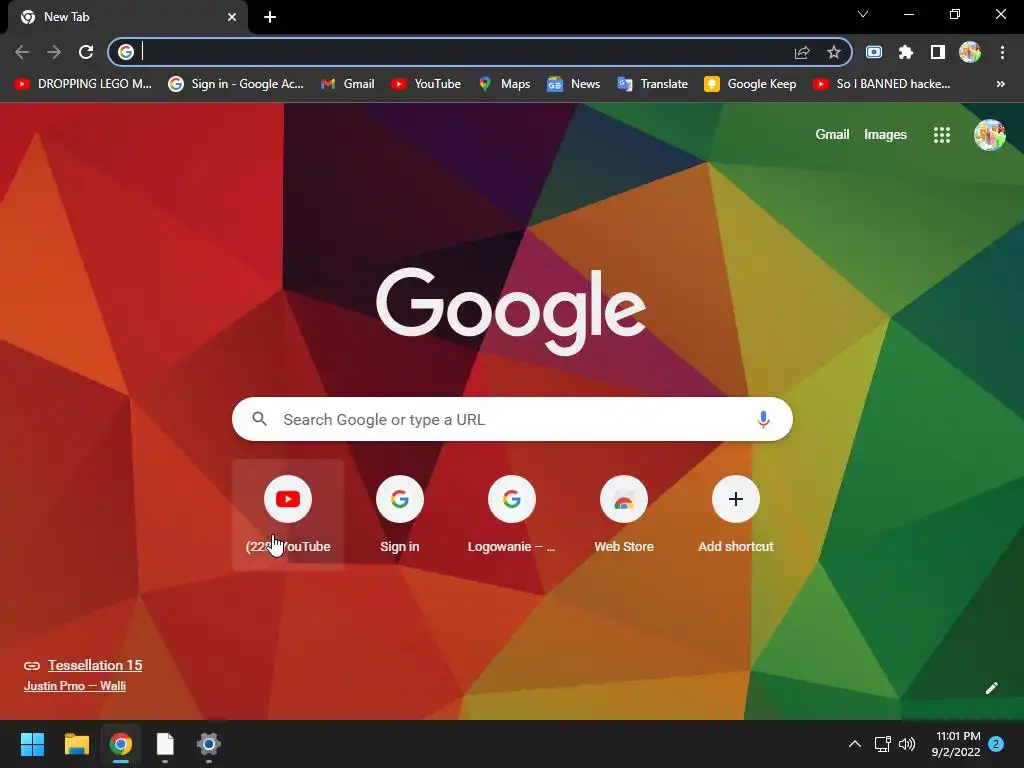Open the Maps bookmark
This screenshot has width=1024, height=768.
(x=504, y=84)
